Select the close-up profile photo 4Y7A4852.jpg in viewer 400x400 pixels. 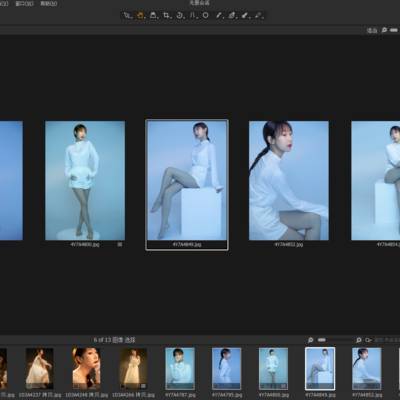(289, 180)
